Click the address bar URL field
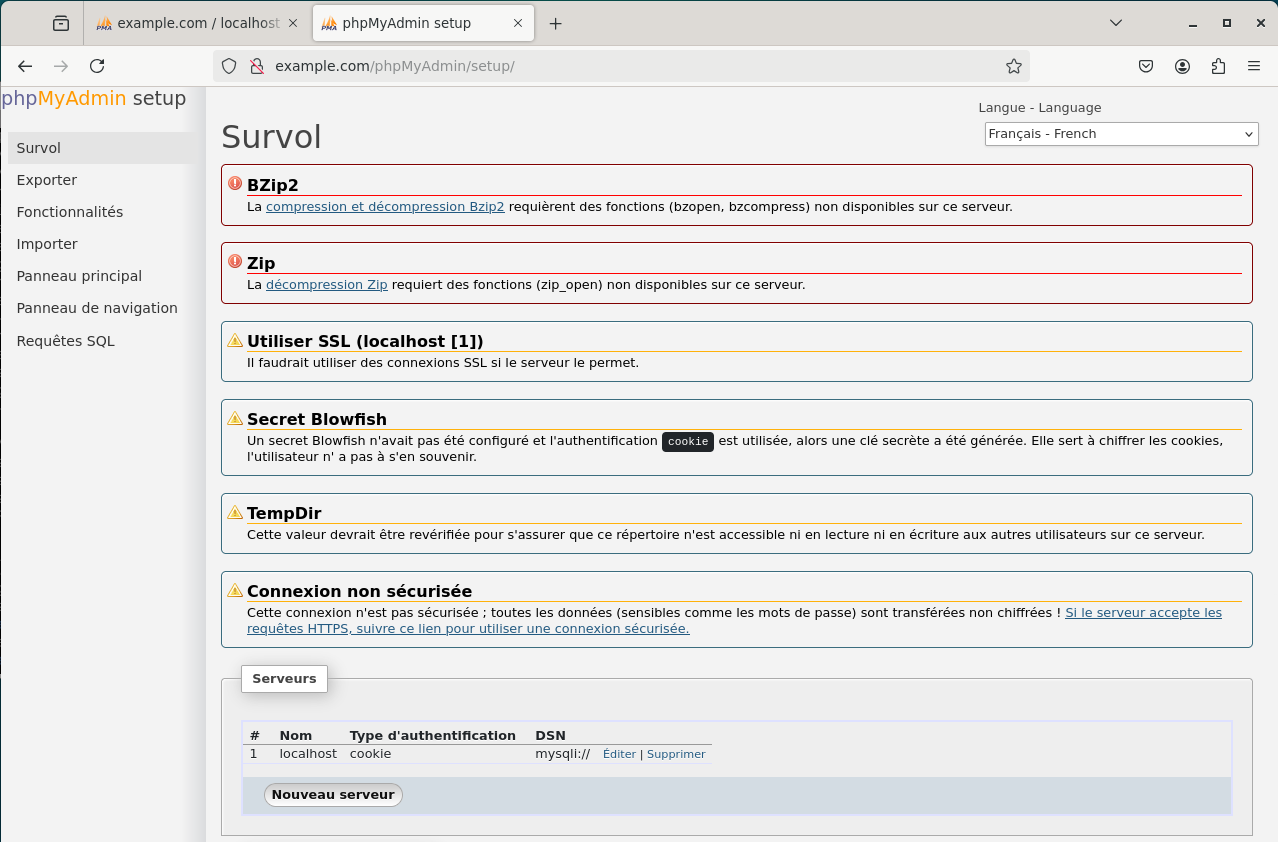 point(620,66)
